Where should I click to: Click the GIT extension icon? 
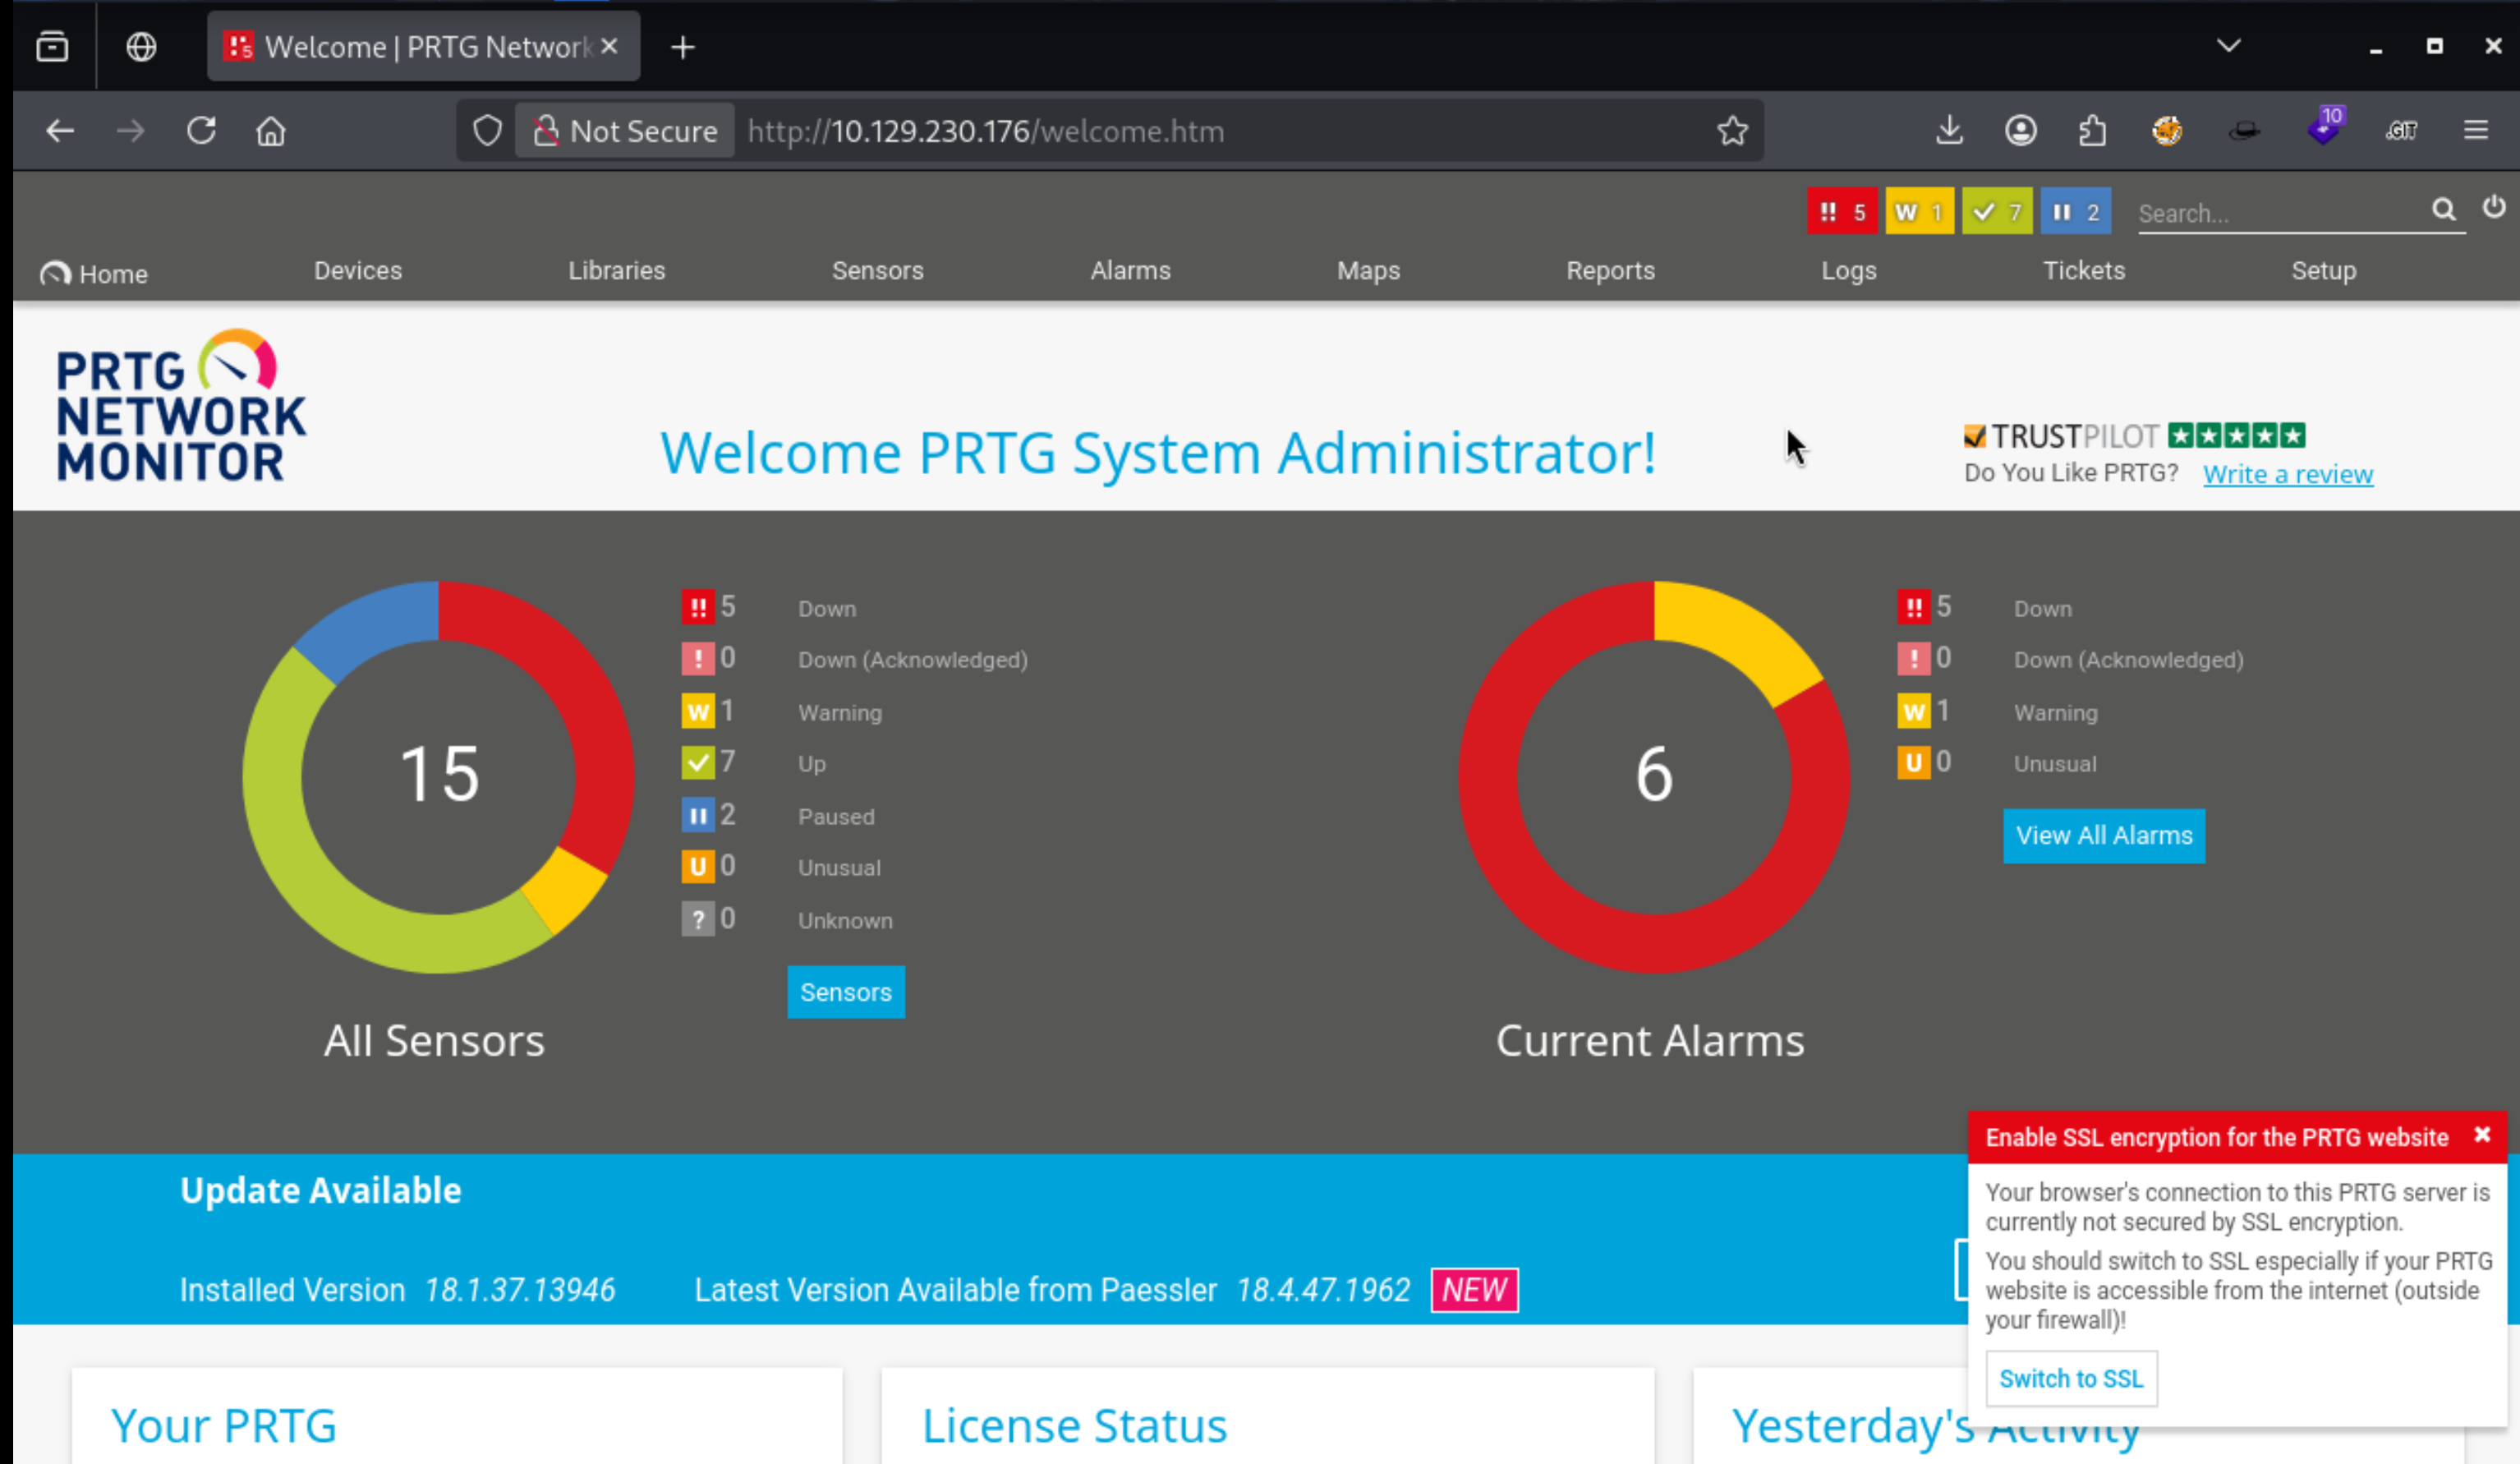[x=2401, y=131]
